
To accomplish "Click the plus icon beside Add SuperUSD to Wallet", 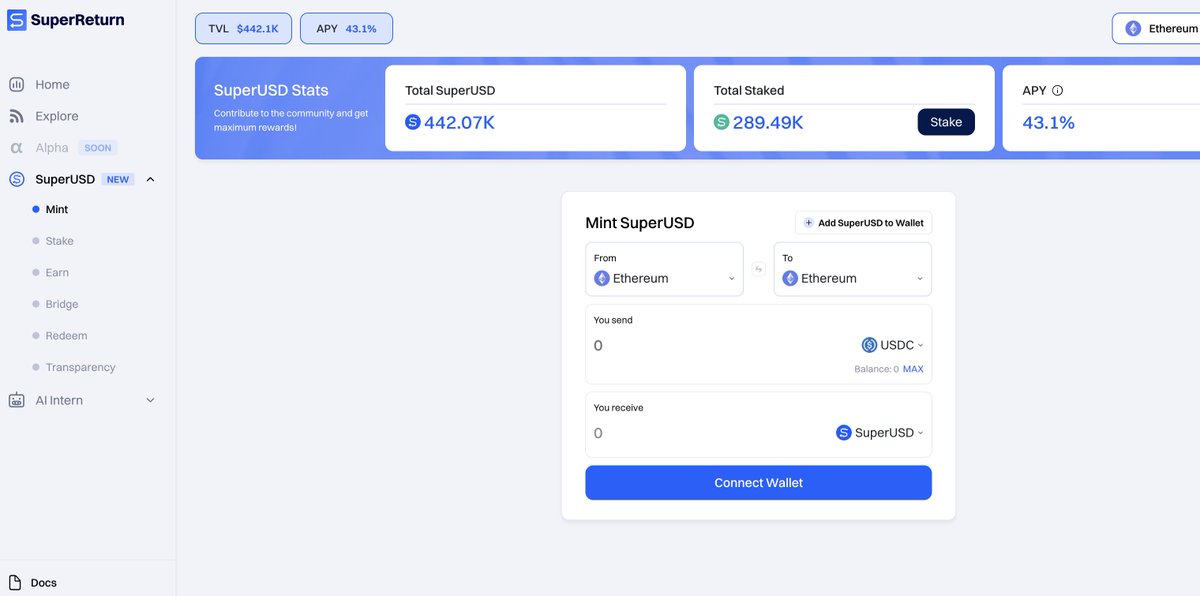I will click(809, 223).
